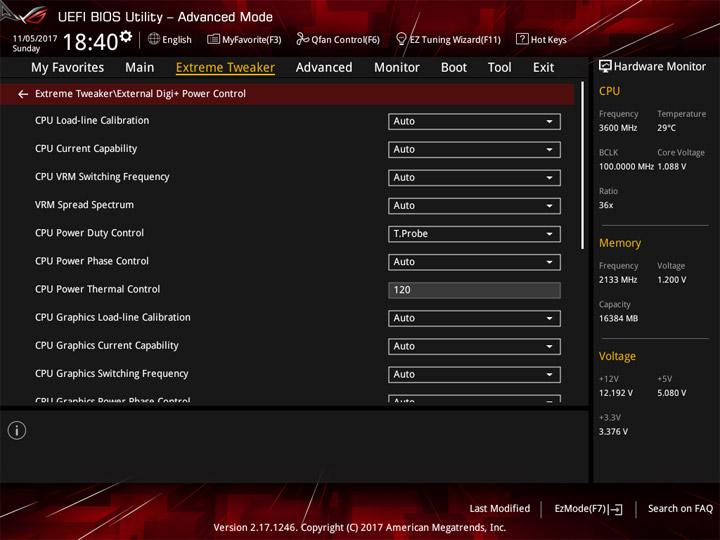Expand CPU Graphics Current Capability dropdown
720x540 pixels.
[474, 346]
